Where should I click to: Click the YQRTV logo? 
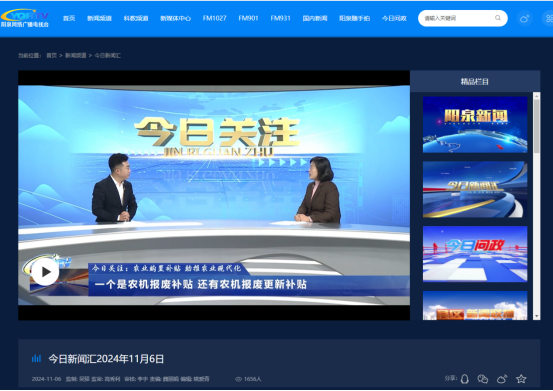click(x=25, y=18)
